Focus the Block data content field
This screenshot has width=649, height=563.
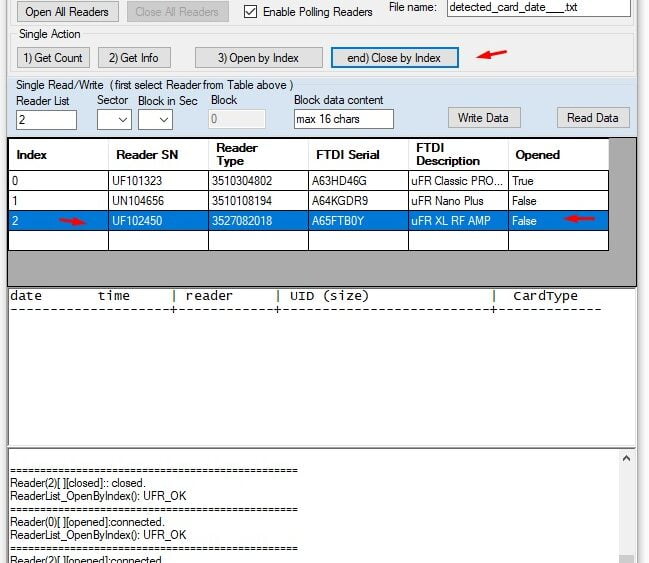tap(344, 119)
